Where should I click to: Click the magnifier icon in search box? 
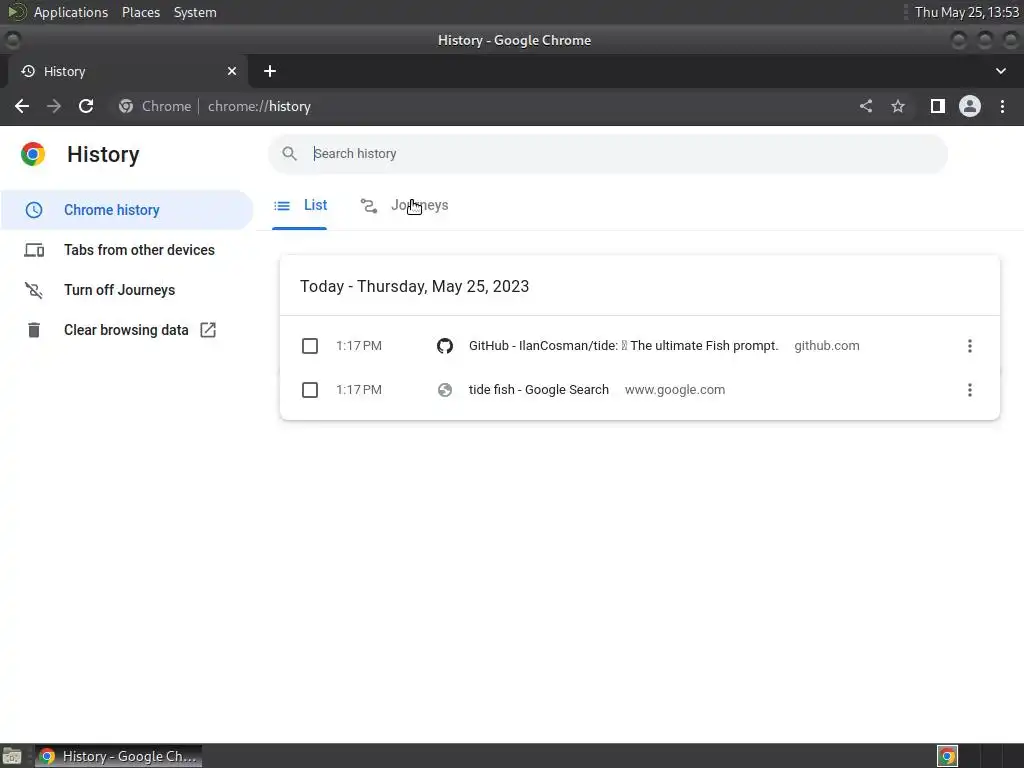coord(289,153)
